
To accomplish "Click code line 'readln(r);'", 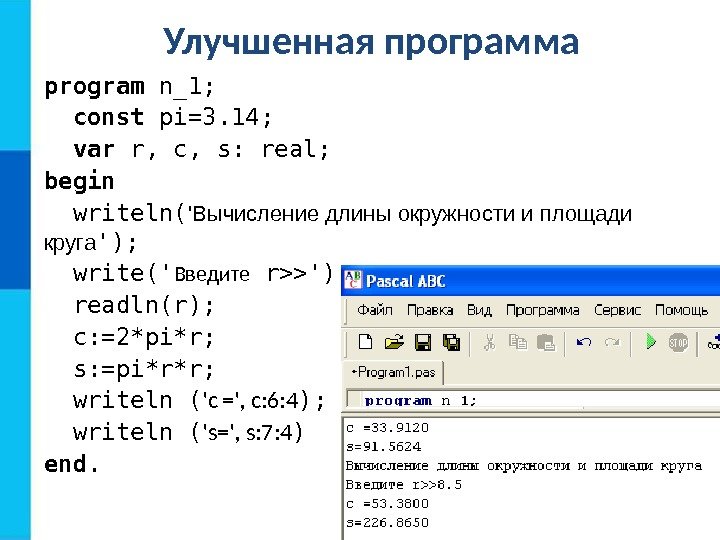I will [x=144, y=305].
